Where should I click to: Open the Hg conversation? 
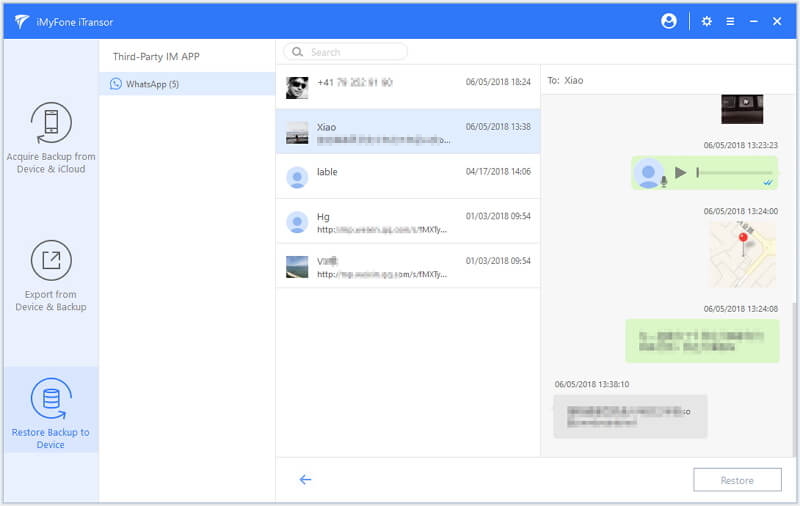pyautogui.click(x=408, y=221)
